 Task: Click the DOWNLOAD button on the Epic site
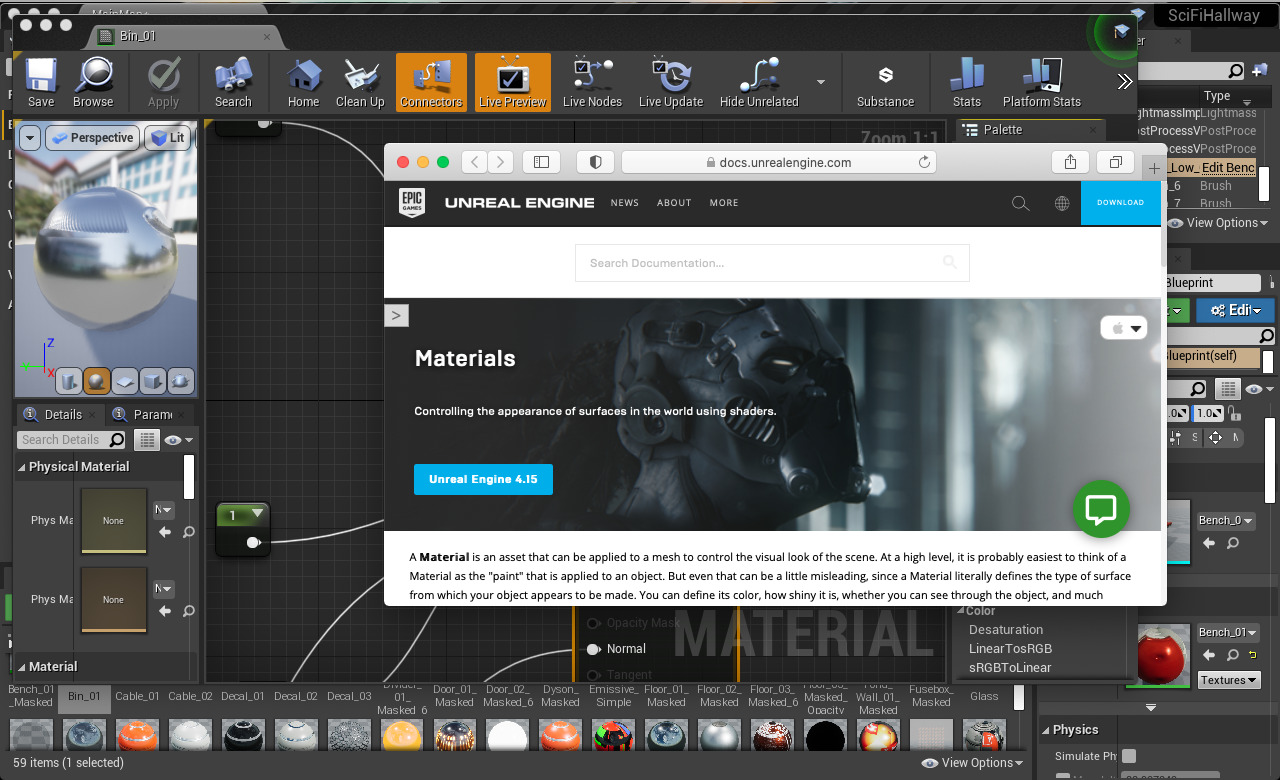pyautogui.click(x=1120, y=202)
